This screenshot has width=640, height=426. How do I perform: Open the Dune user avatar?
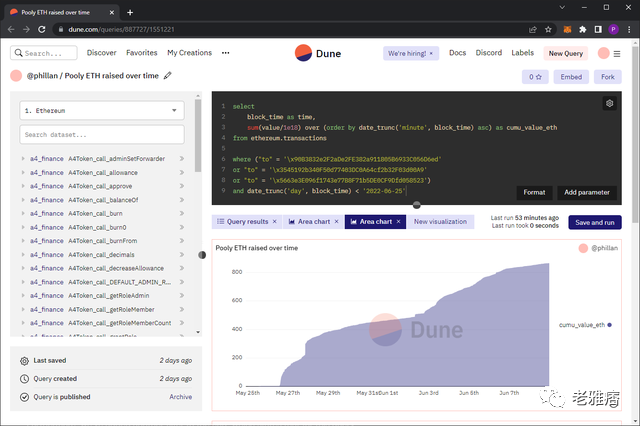[603, 53]
